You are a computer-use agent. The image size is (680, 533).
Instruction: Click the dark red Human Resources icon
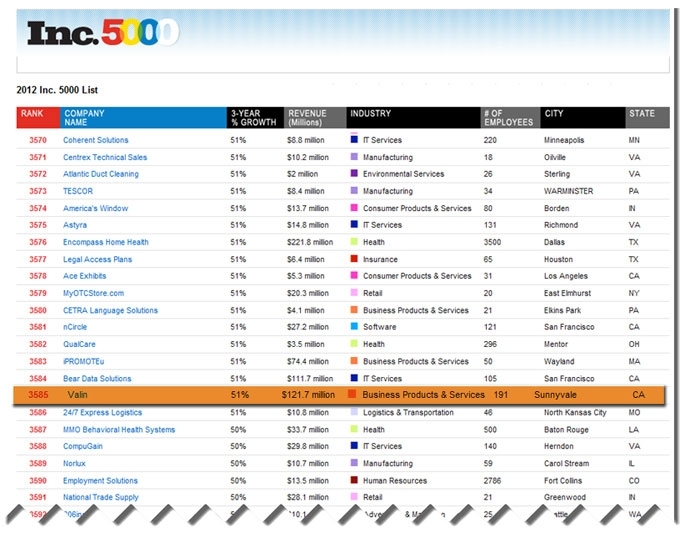tap(354, 480)
